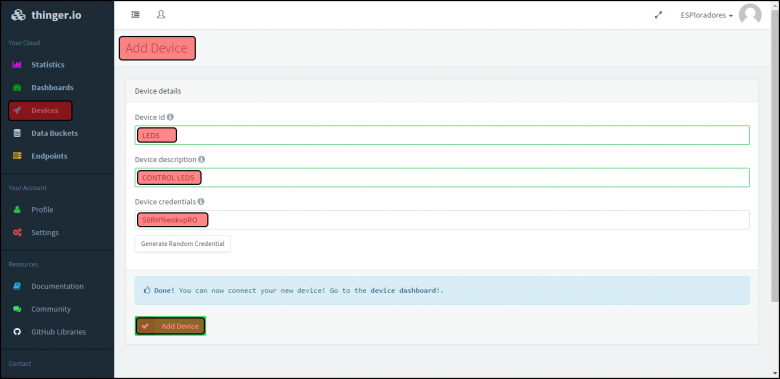
Task: Click the GitHub Libraries octocat icon
Action: (x=17, y=332)
